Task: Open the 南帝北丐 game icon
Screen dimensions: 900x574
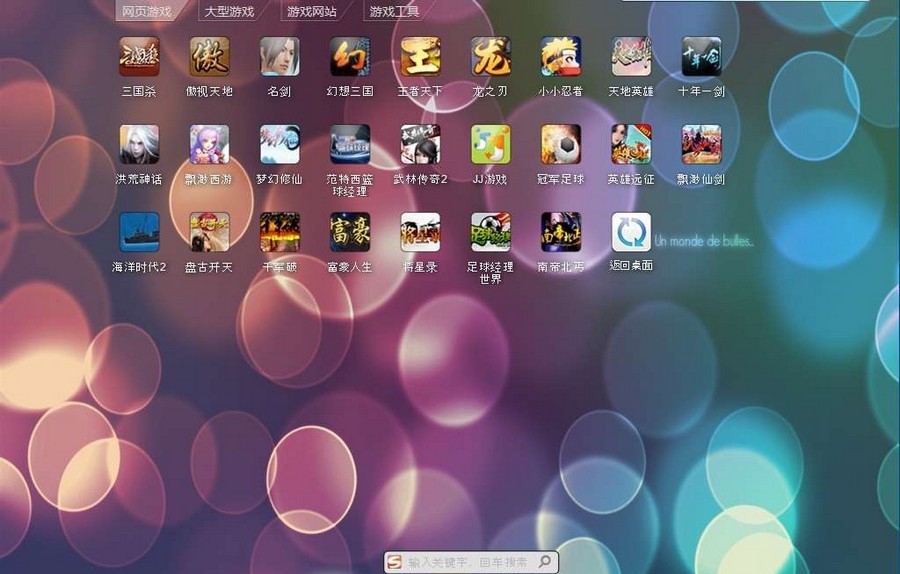Action: click(x=561, y=232)
